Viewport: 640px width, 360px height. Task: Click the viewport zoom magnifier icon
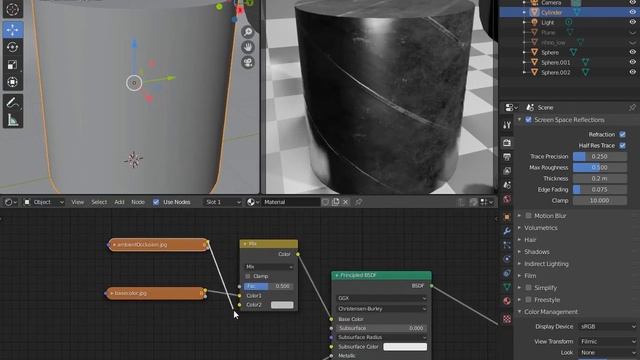(x=248, y=32)
